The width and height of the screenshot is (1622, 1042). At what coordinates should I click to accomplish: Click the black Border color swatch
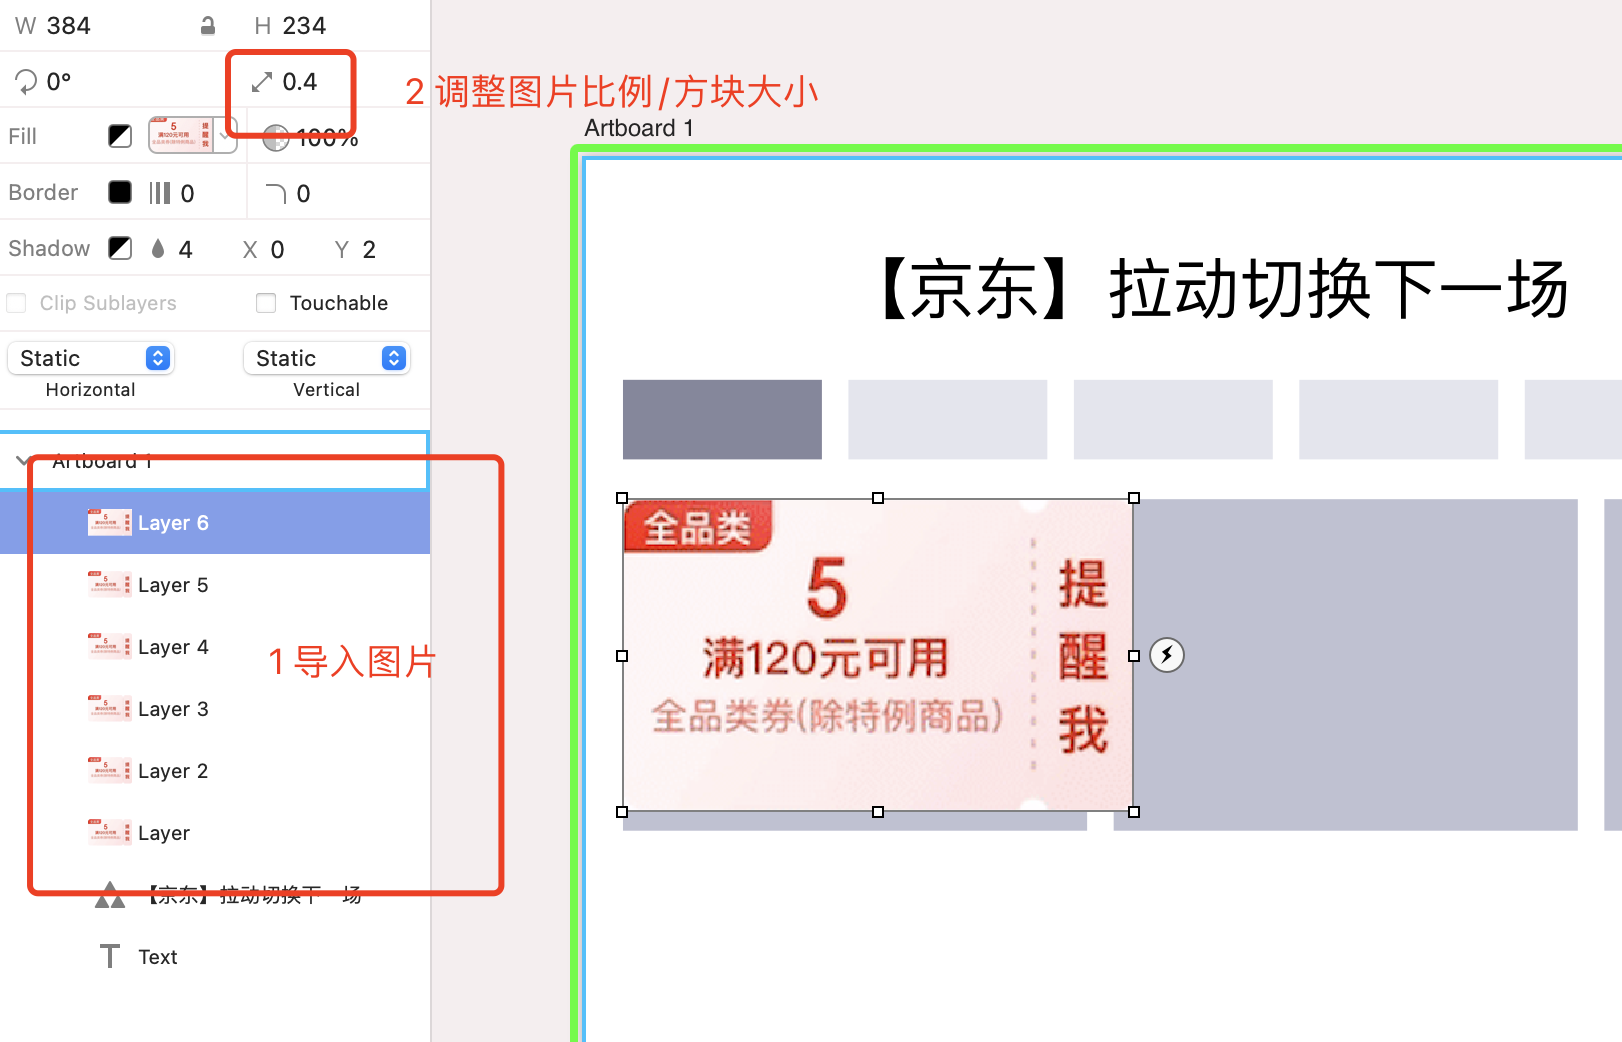coord(120,192)
